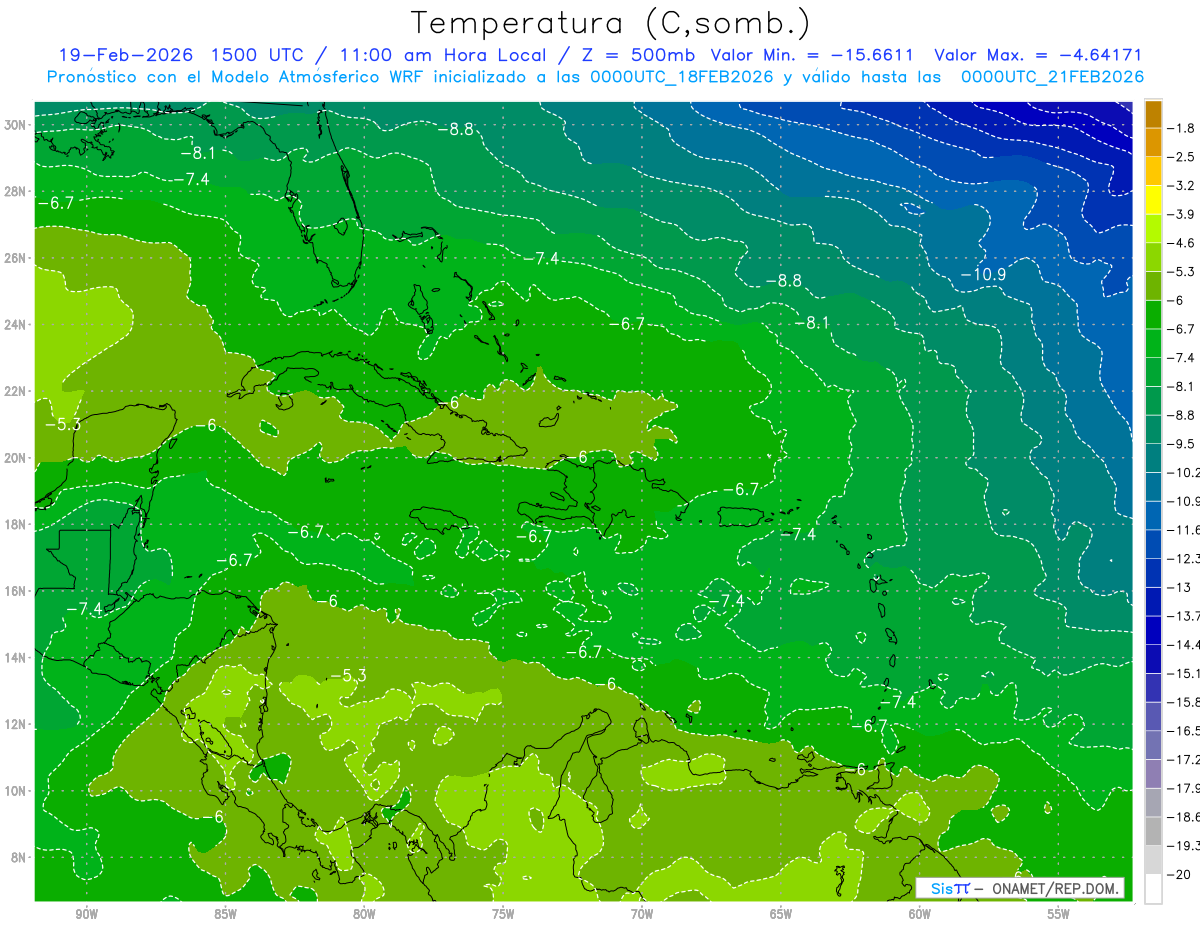Viewport: 1200px width, 927px height.
Task: Click the initialization stamp "0000UTC_18FEB2026"
Action: 682,77
